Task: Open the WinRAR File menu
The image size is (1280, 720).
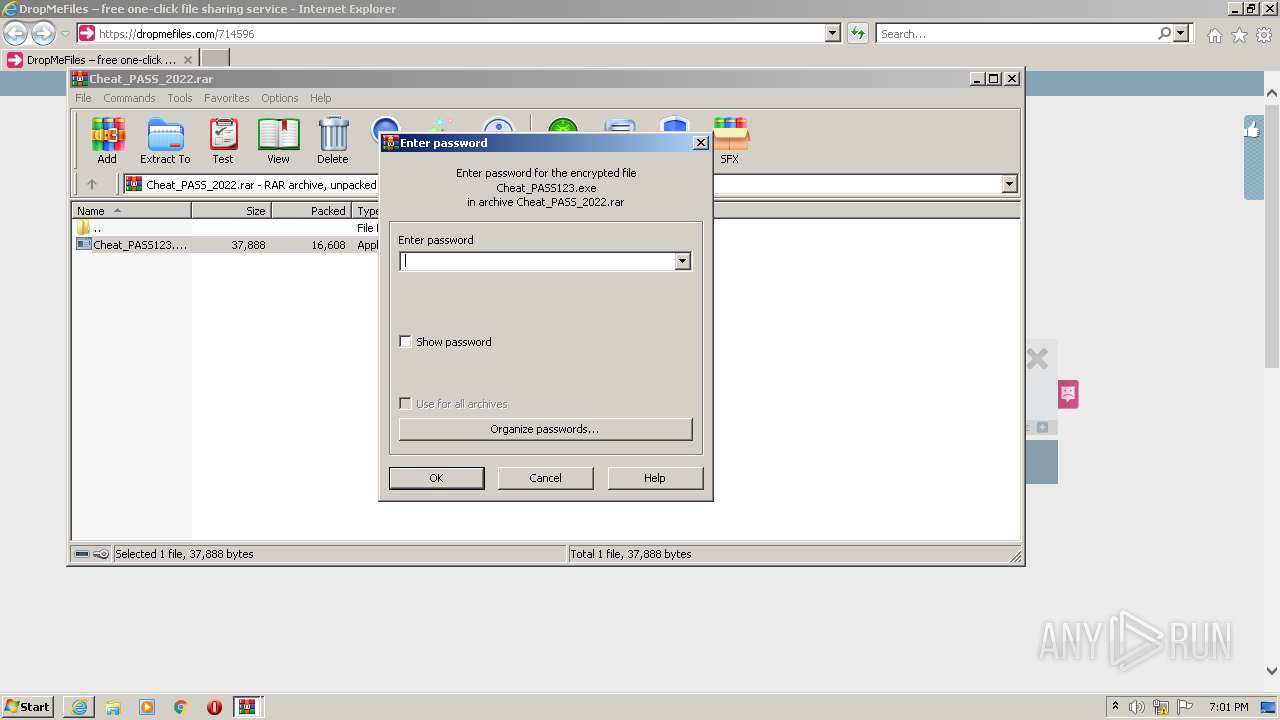Action: point(83,98)
